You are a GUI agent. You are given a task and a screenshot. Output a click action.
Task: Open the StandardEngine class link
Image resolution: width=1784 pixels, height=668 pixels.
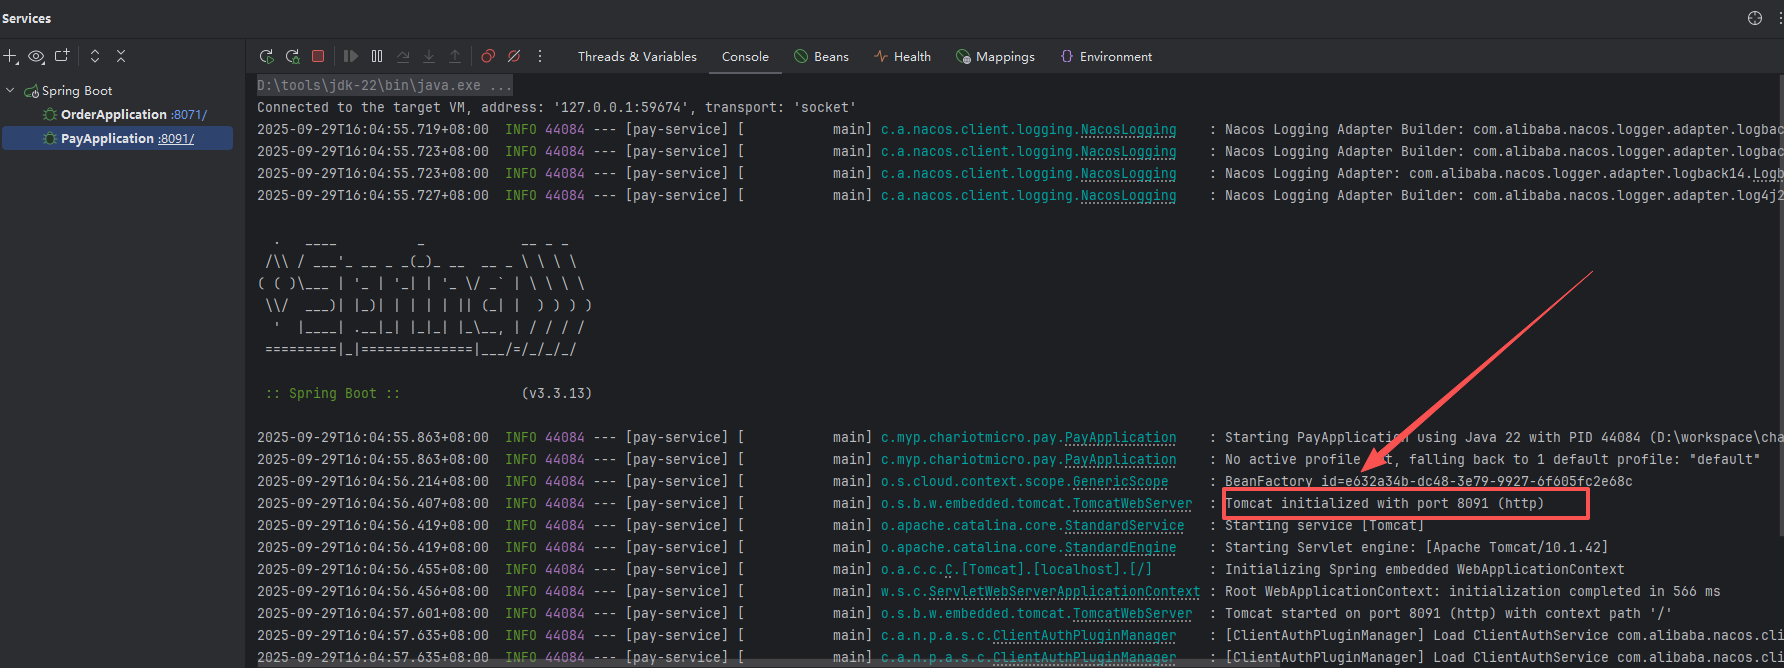[x=1120, y=548]
